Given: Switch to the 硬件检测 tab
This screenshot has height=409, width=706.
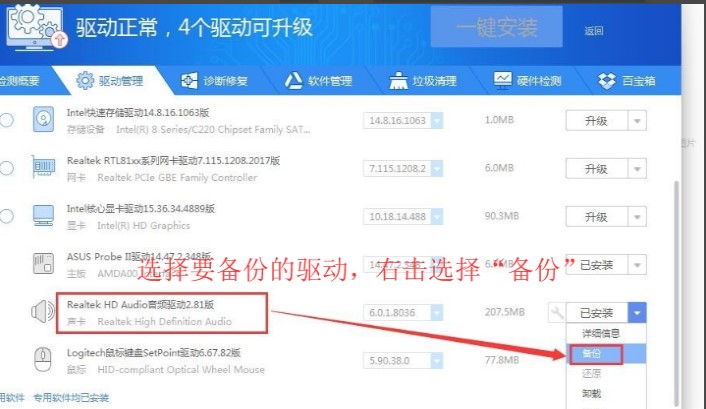Looking at the screenshot, I should tap(528, 81).
